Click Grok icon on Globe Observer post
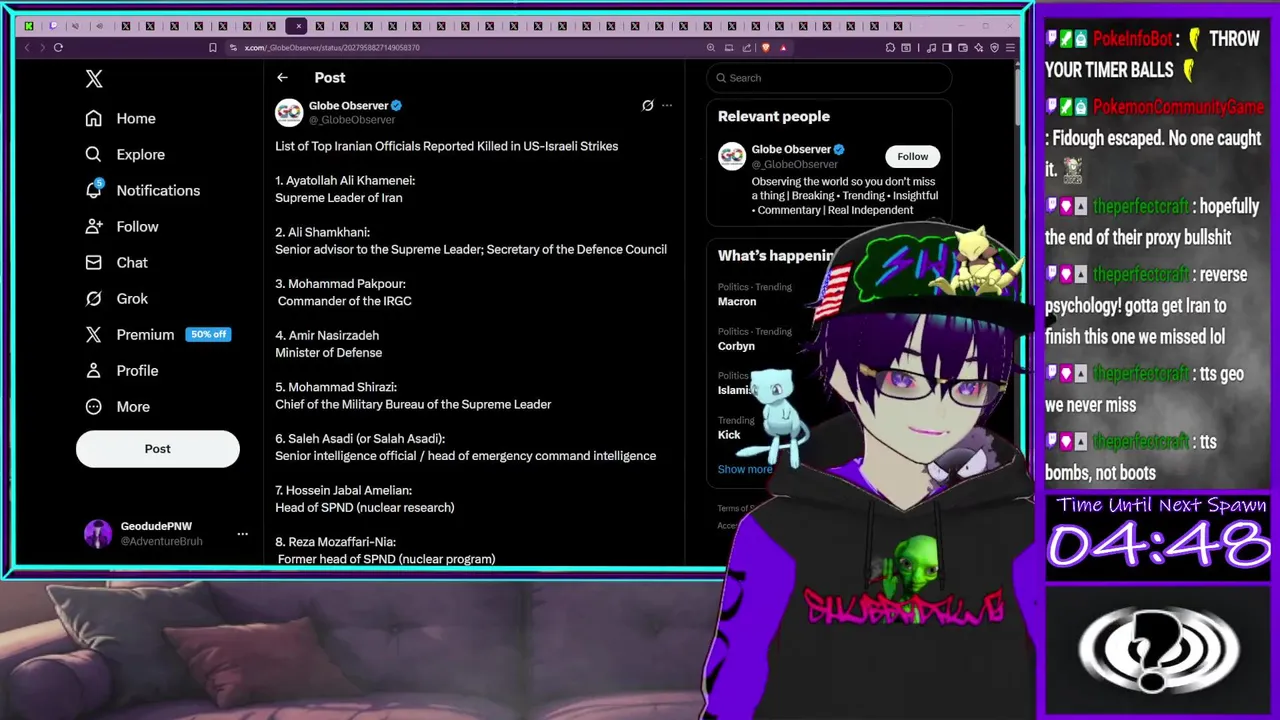Viewport: 1280px width, 720px height. 648,105
